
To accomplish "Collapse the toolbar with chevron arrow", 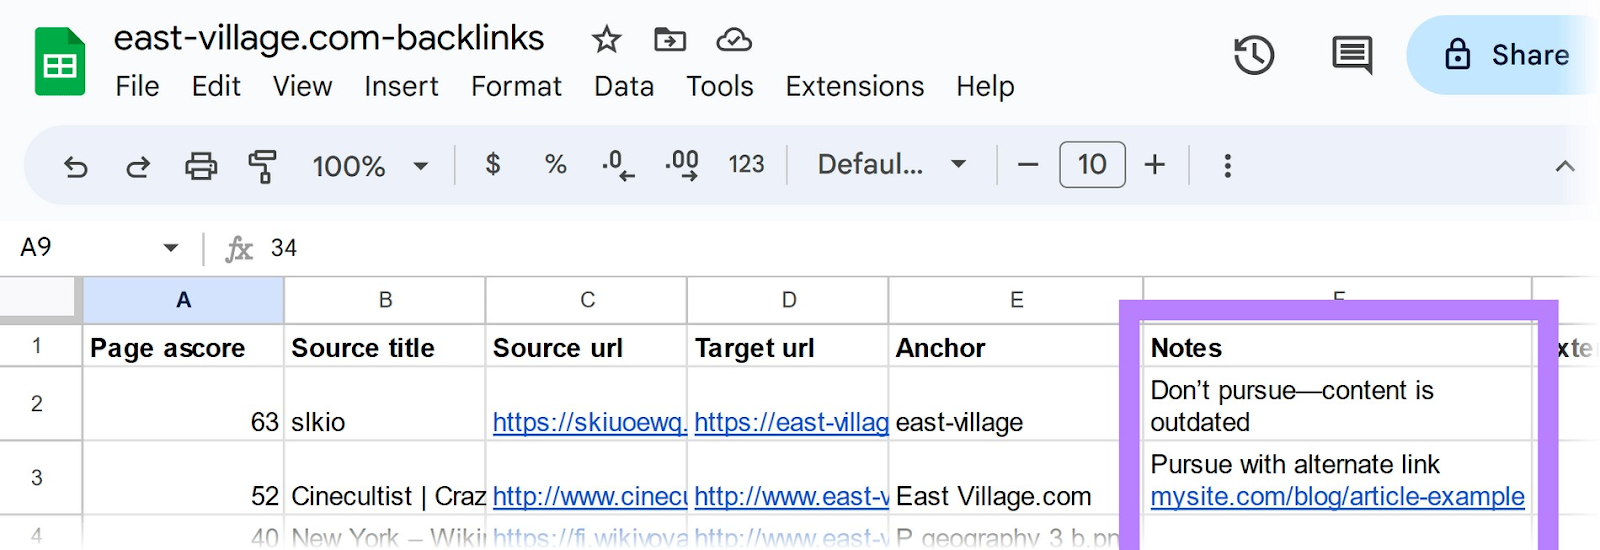I will 1565,167.
